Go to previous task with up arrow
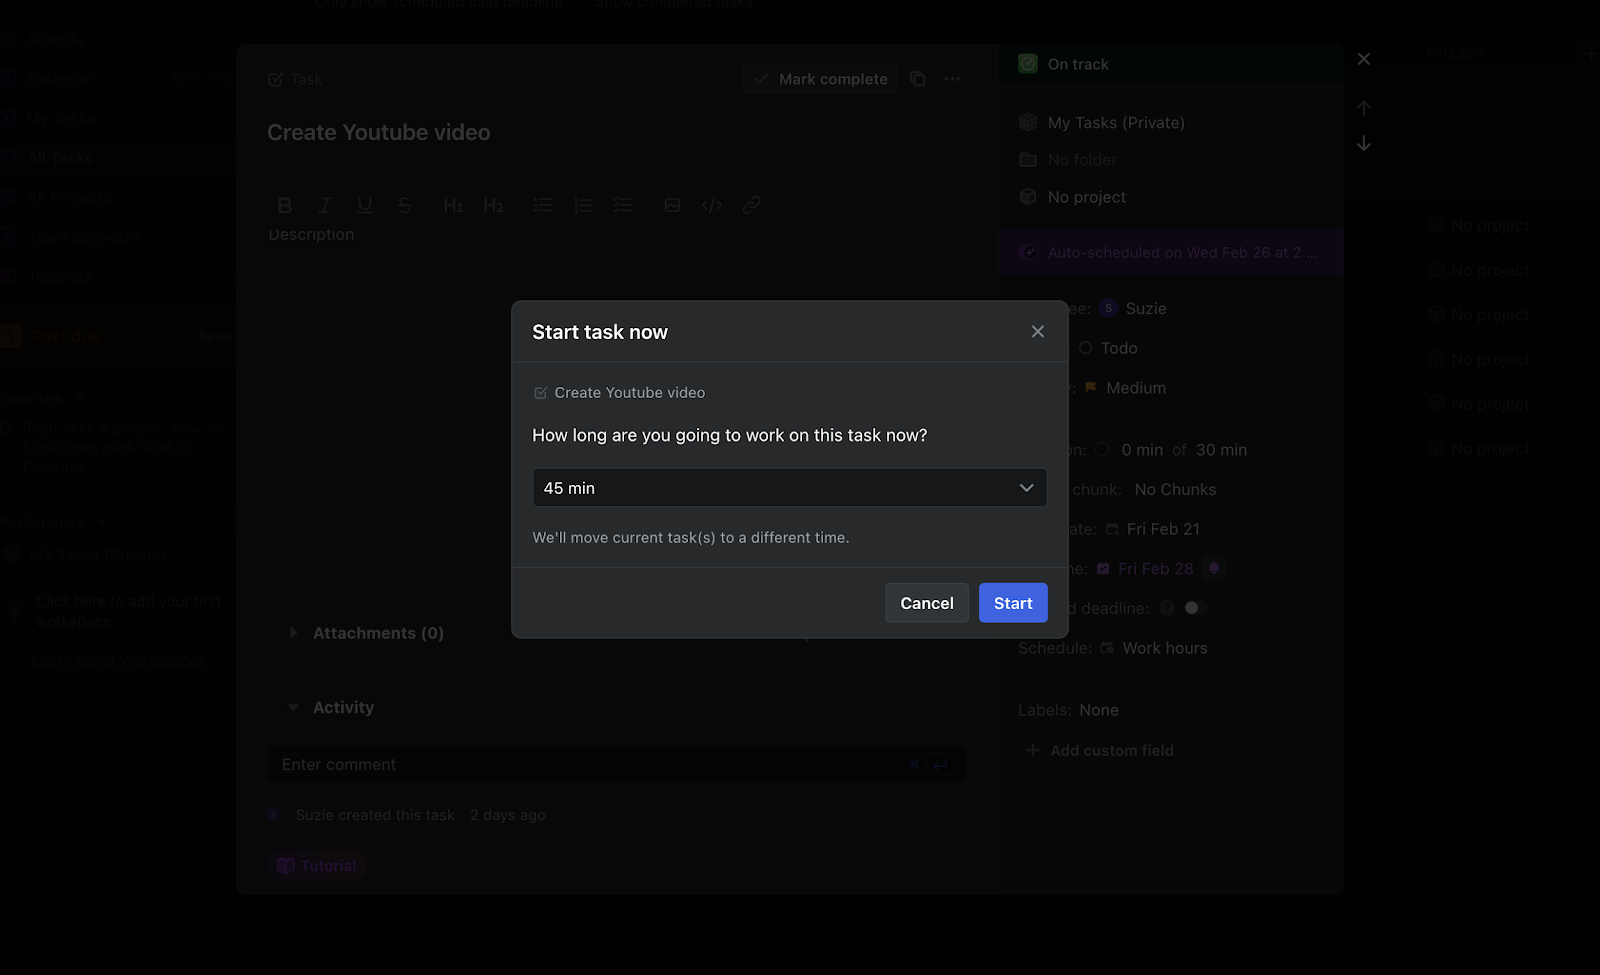 1364,108
